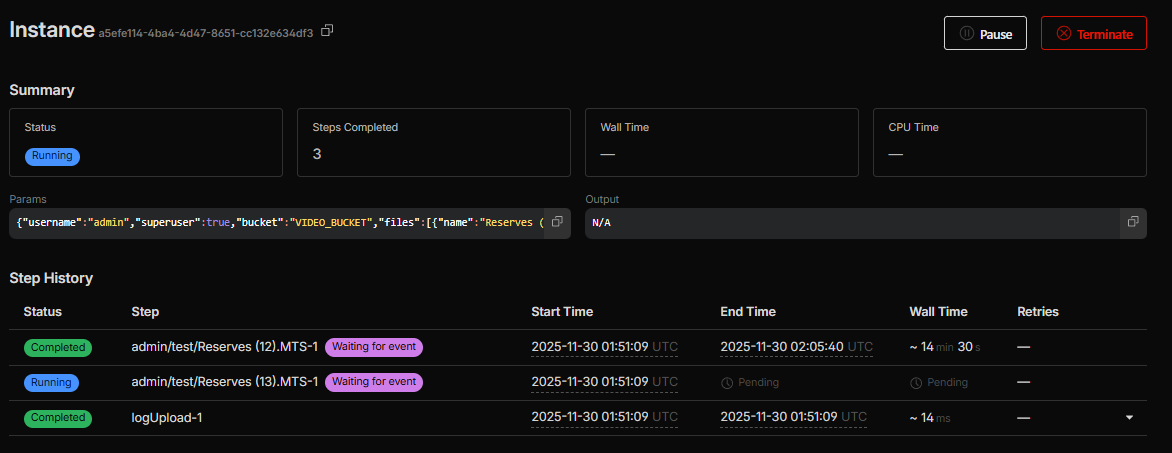The height and width of the screenshot is (453, 1172).
Task: Select the logUpload-1 step name
Action: (x=167, y=417)
